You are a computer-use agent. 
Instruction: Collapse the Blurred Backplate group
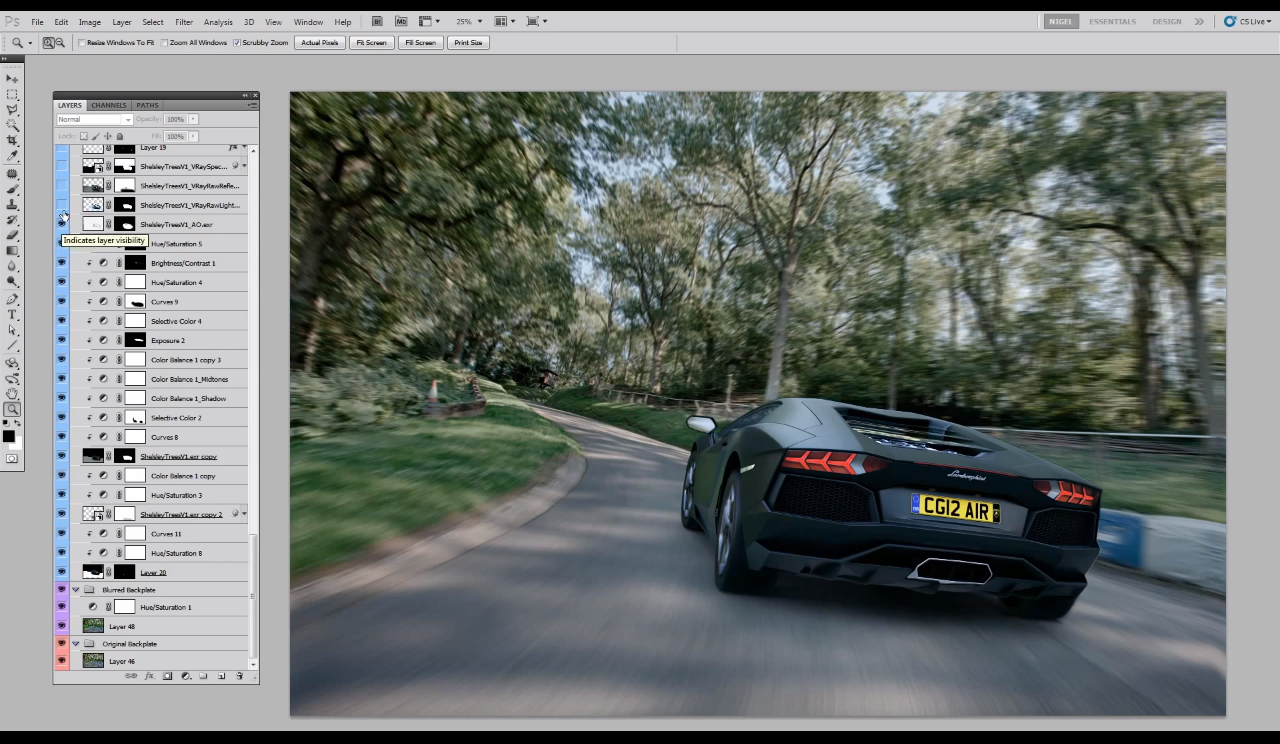point(76,590)
